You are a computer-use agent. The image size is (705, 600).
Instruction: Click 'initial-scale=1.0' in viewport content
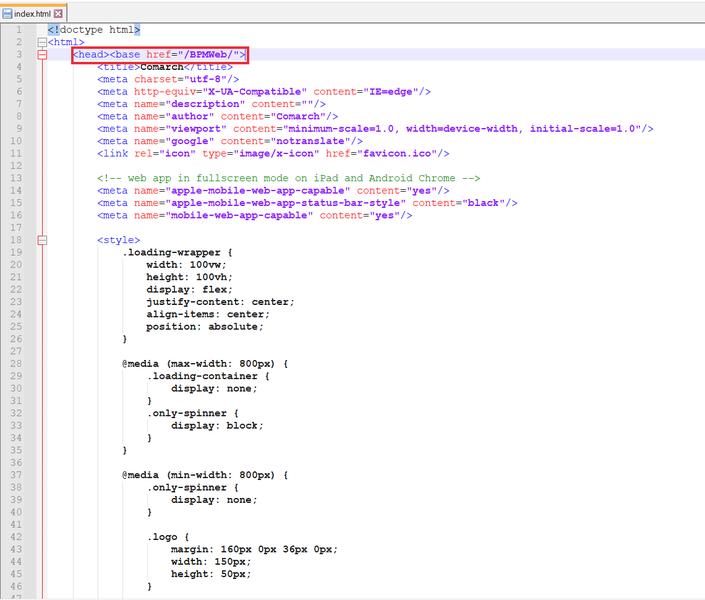click(x=582, y=129)
